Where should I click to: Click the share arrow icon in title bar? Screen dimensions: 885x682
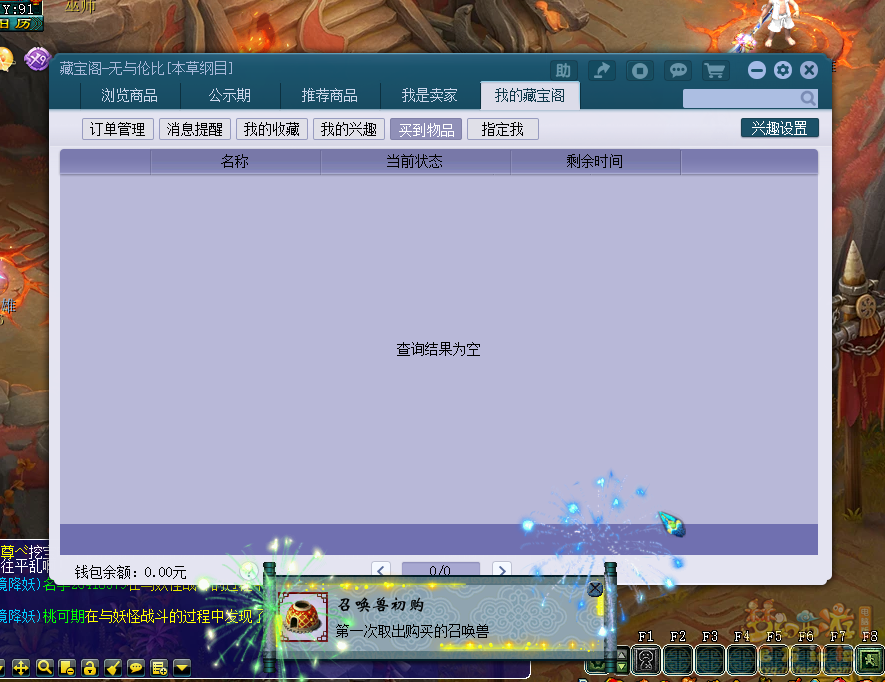(602, 71)
